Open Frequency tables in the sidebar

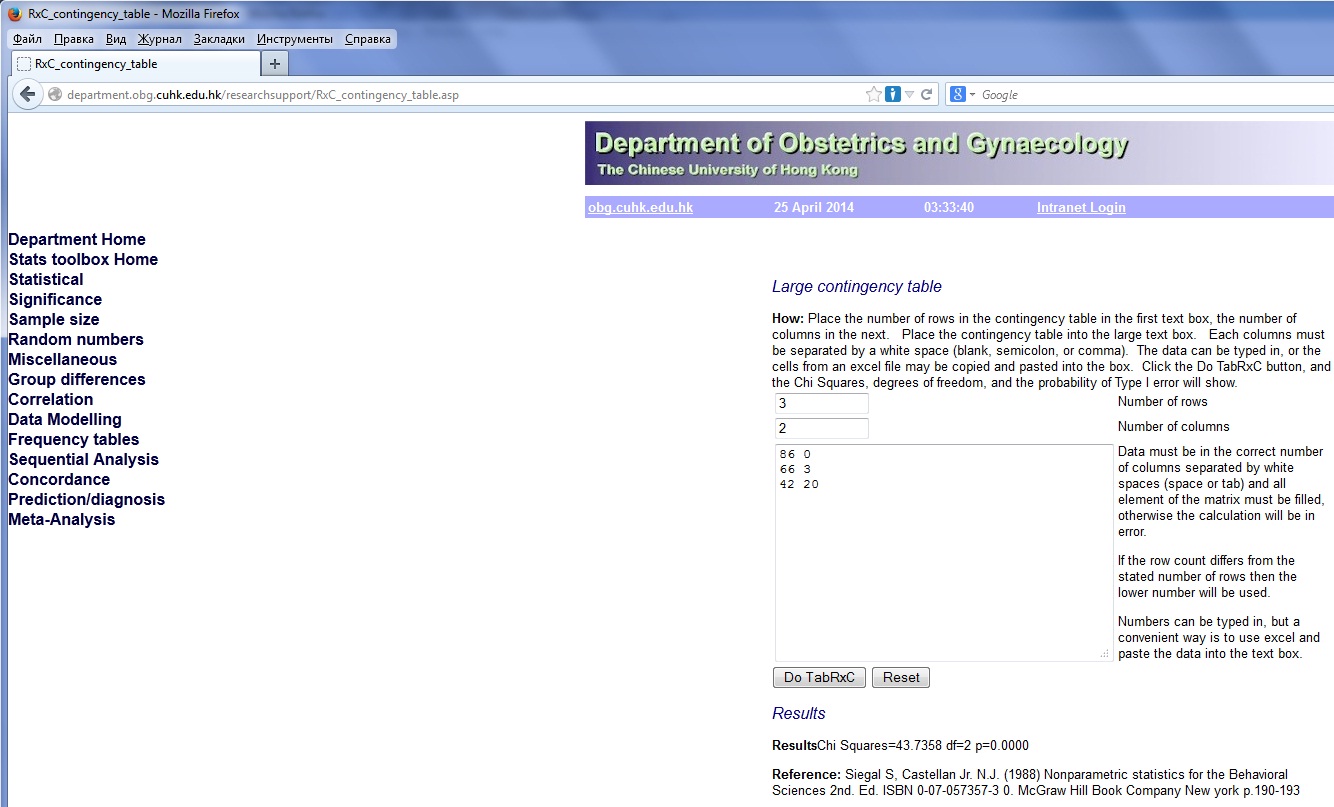pos(74,440)
